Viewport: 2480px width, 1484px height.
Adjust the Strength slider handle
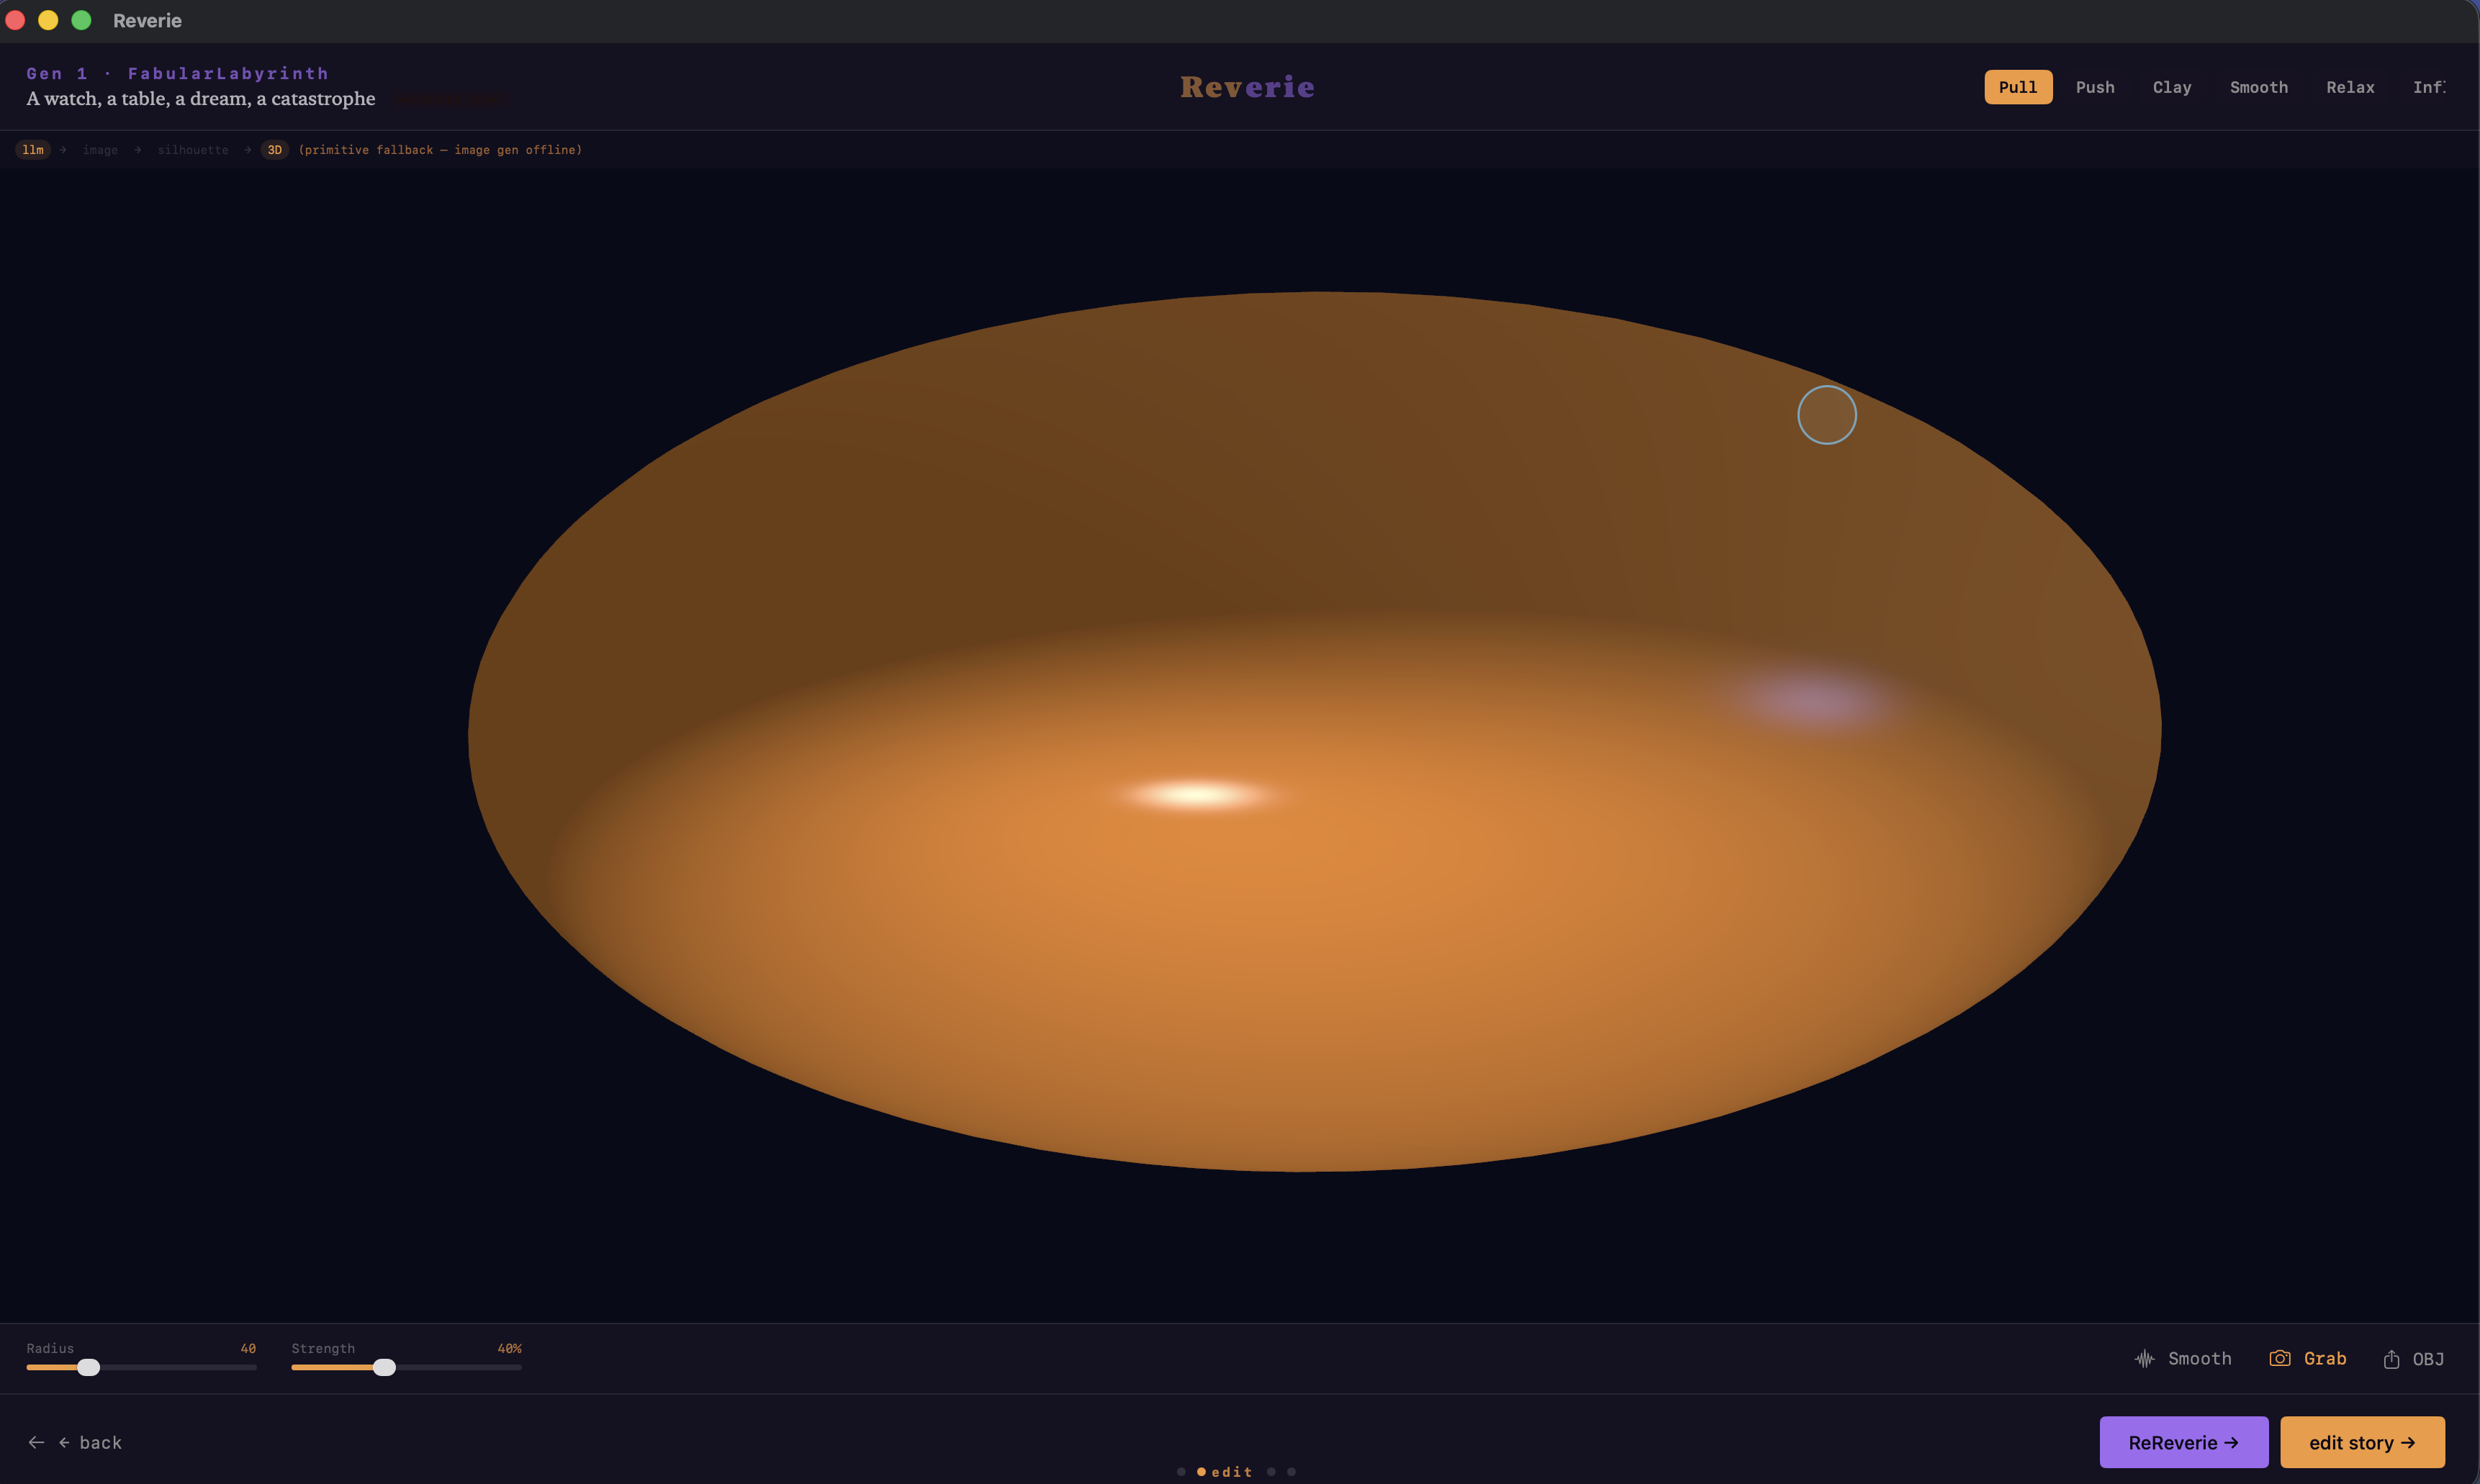[385, 1367]
